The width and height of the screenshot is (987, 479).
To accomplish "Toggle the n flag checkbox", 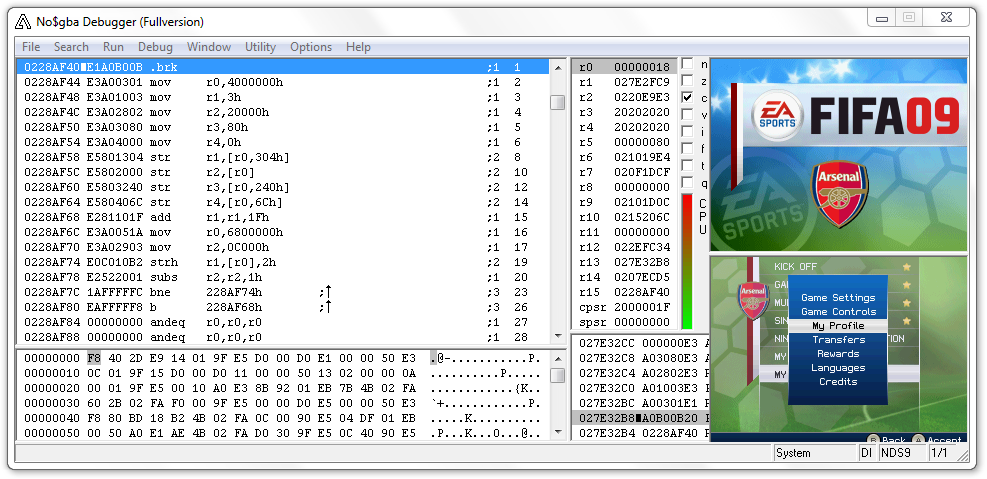I will tap(687, 64).
